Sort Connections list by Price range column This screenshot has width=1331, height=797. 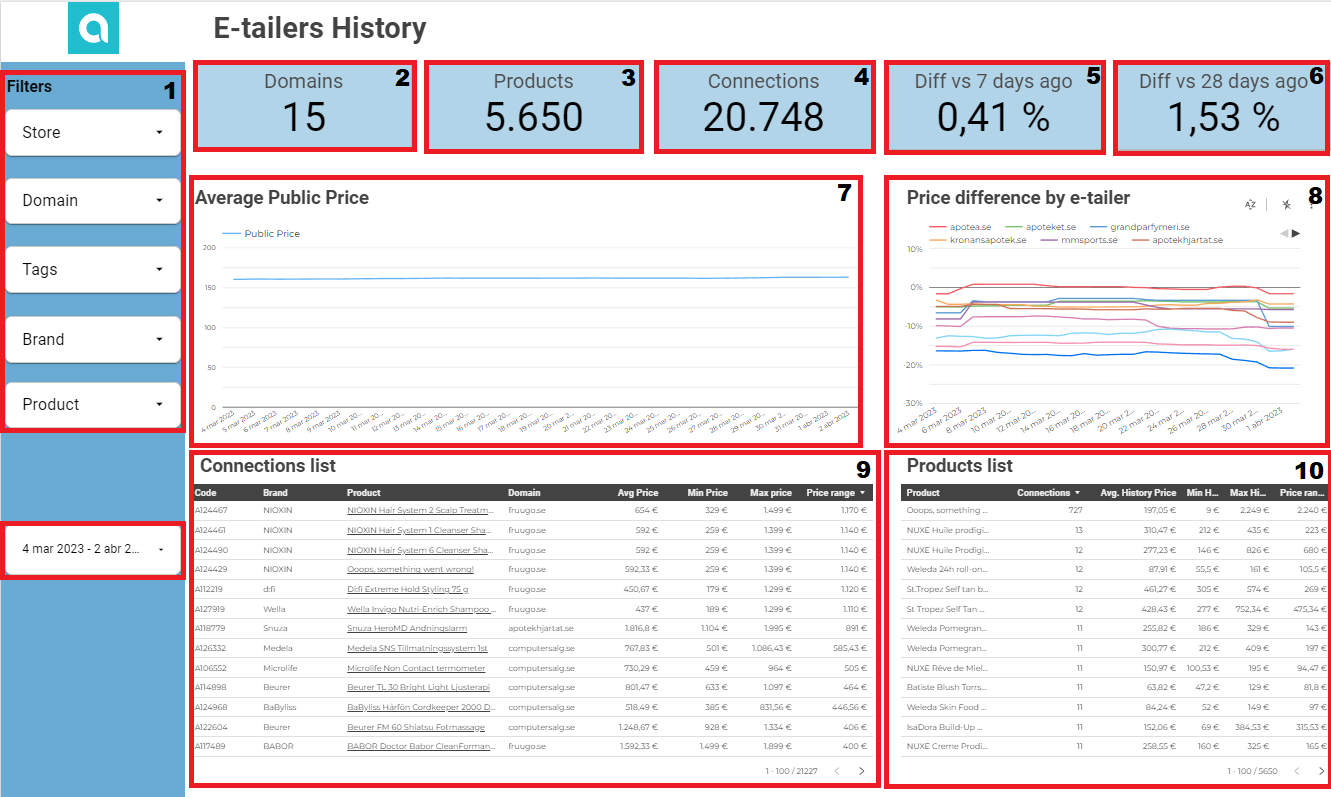836,493
